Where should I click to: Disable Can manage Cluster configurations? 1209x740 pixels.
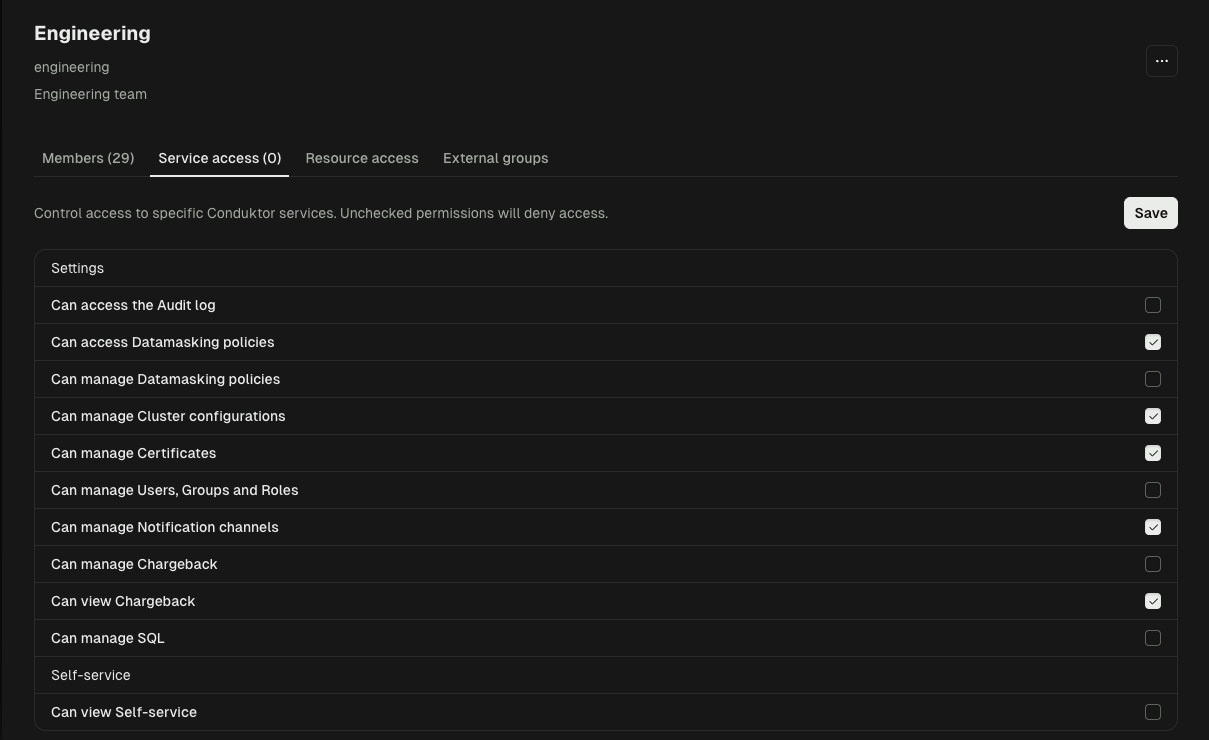1153,416
